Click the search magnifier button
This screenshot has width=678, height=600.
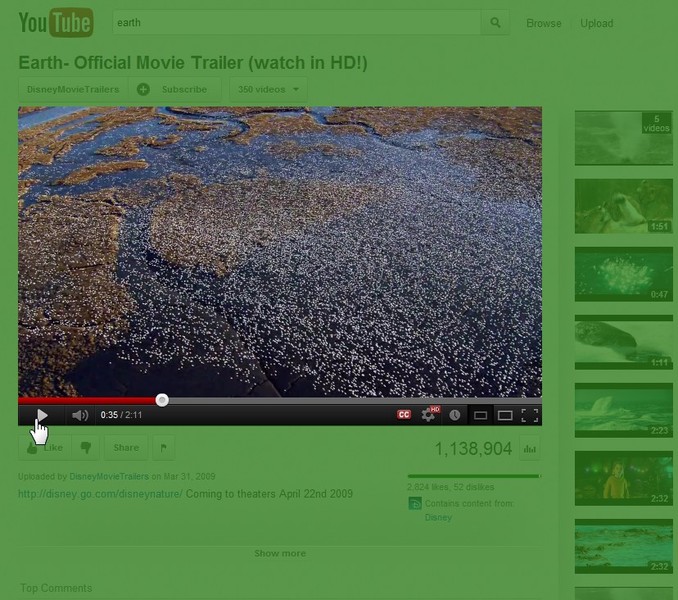pyautogui.click(x=495, y=22)
